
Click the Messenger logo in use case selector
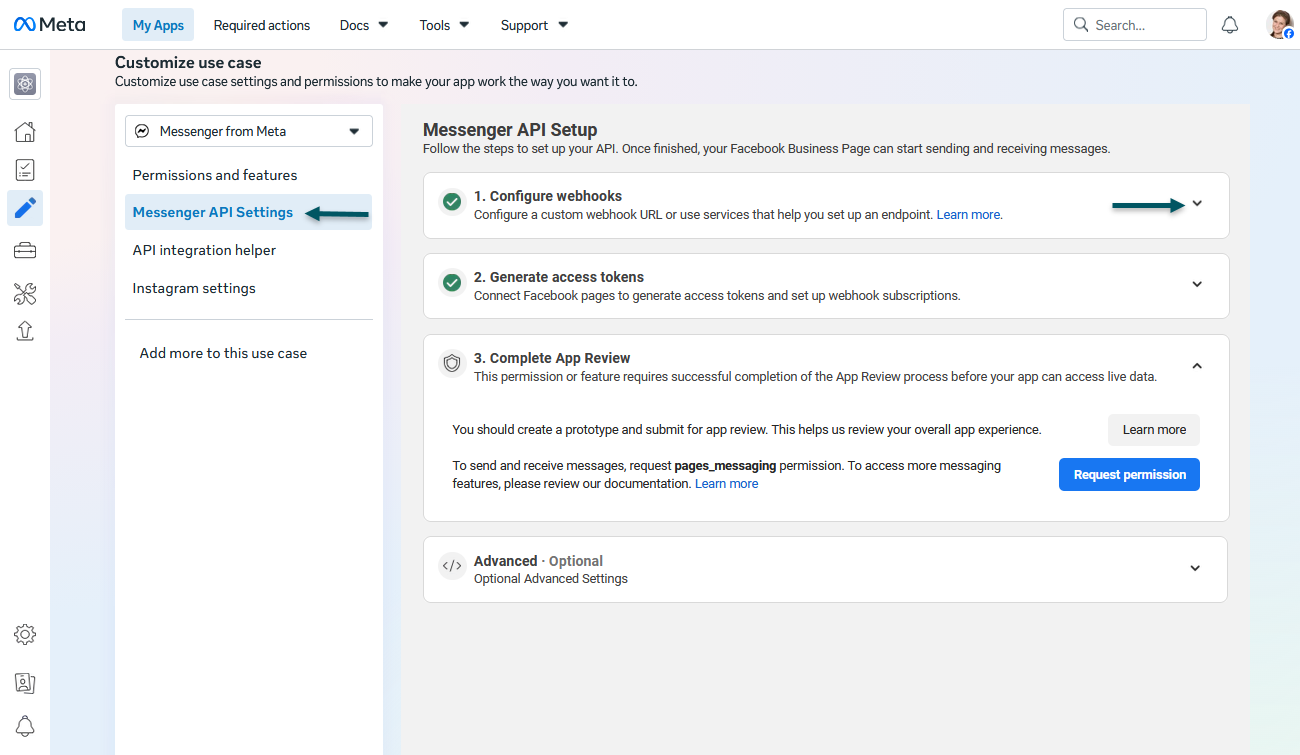coord(143,131)
